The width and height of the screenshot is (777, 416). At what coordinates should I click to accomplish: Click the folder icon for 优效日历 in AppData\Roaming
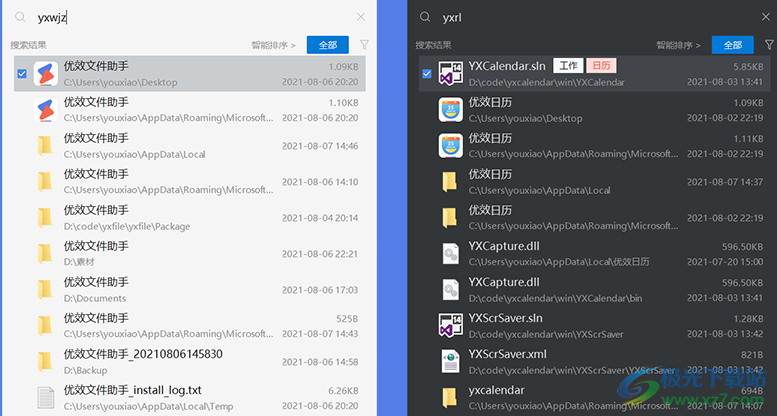tap(449, 218)
